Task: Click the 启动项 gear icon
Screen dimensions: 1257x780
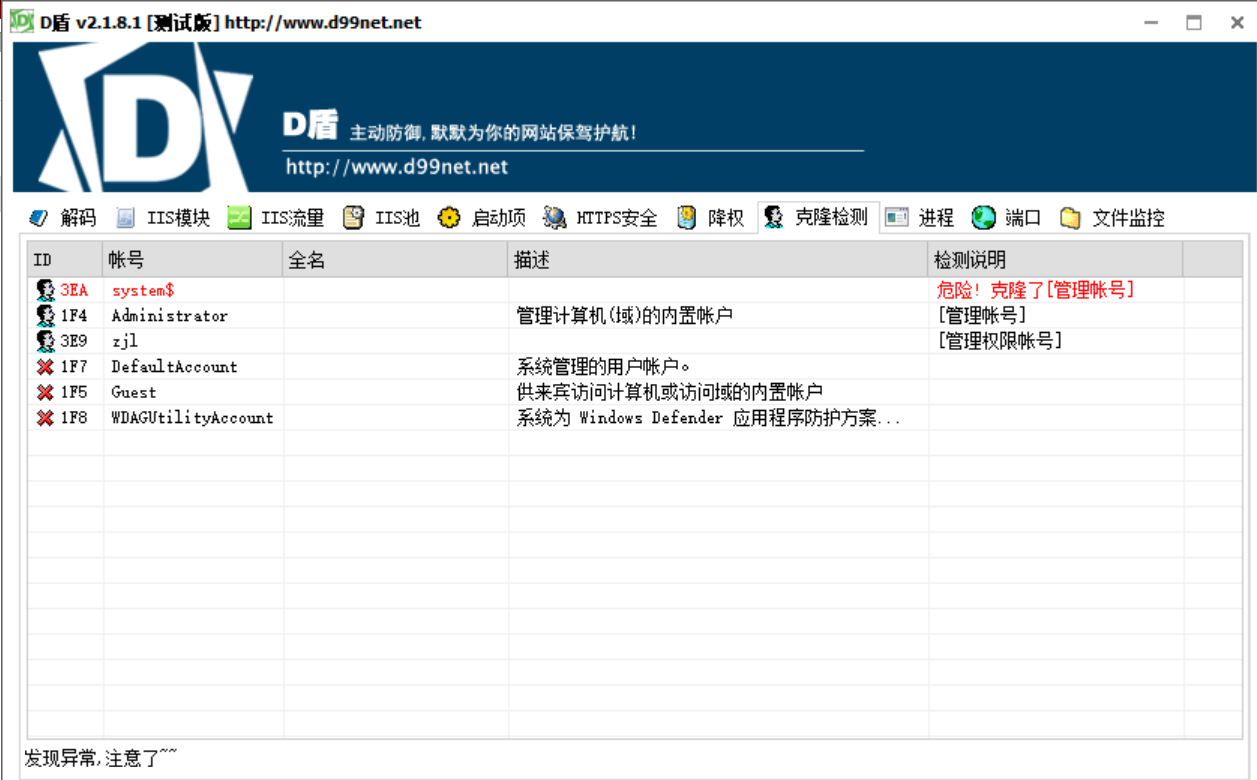Action: 450,218
